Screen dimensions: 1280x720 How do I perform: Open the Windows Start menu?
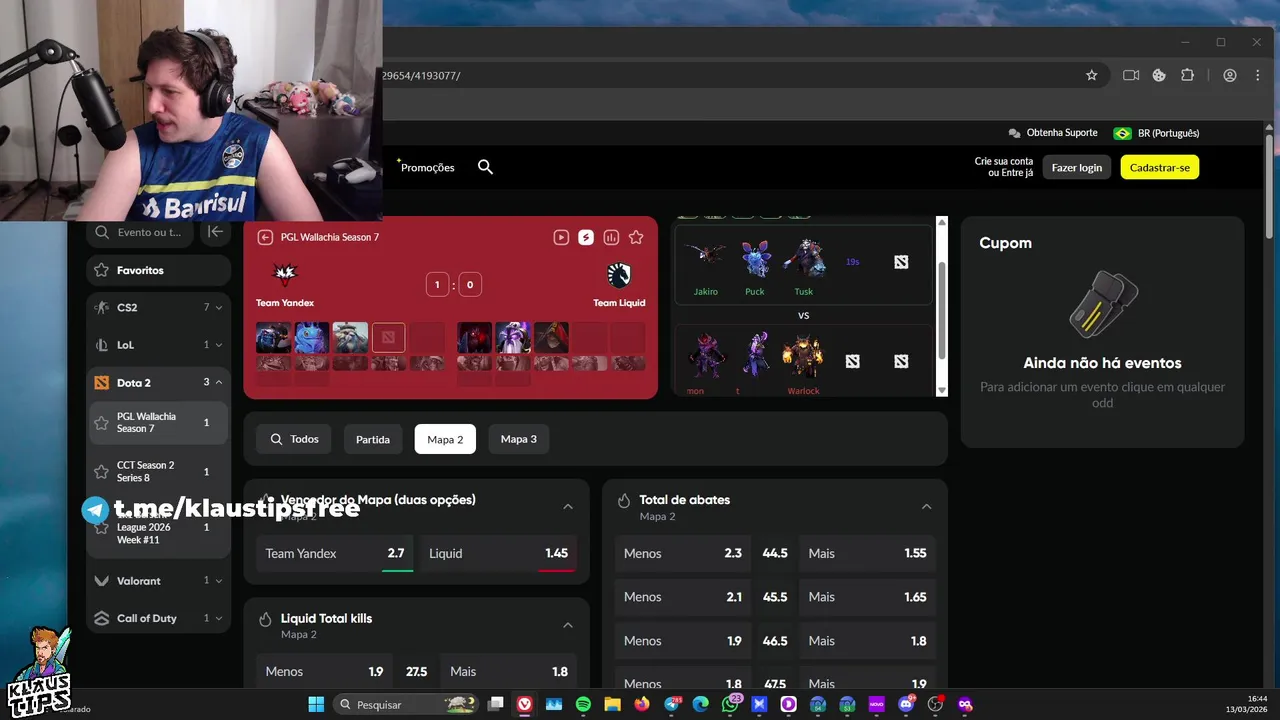(x=316, y=704)
